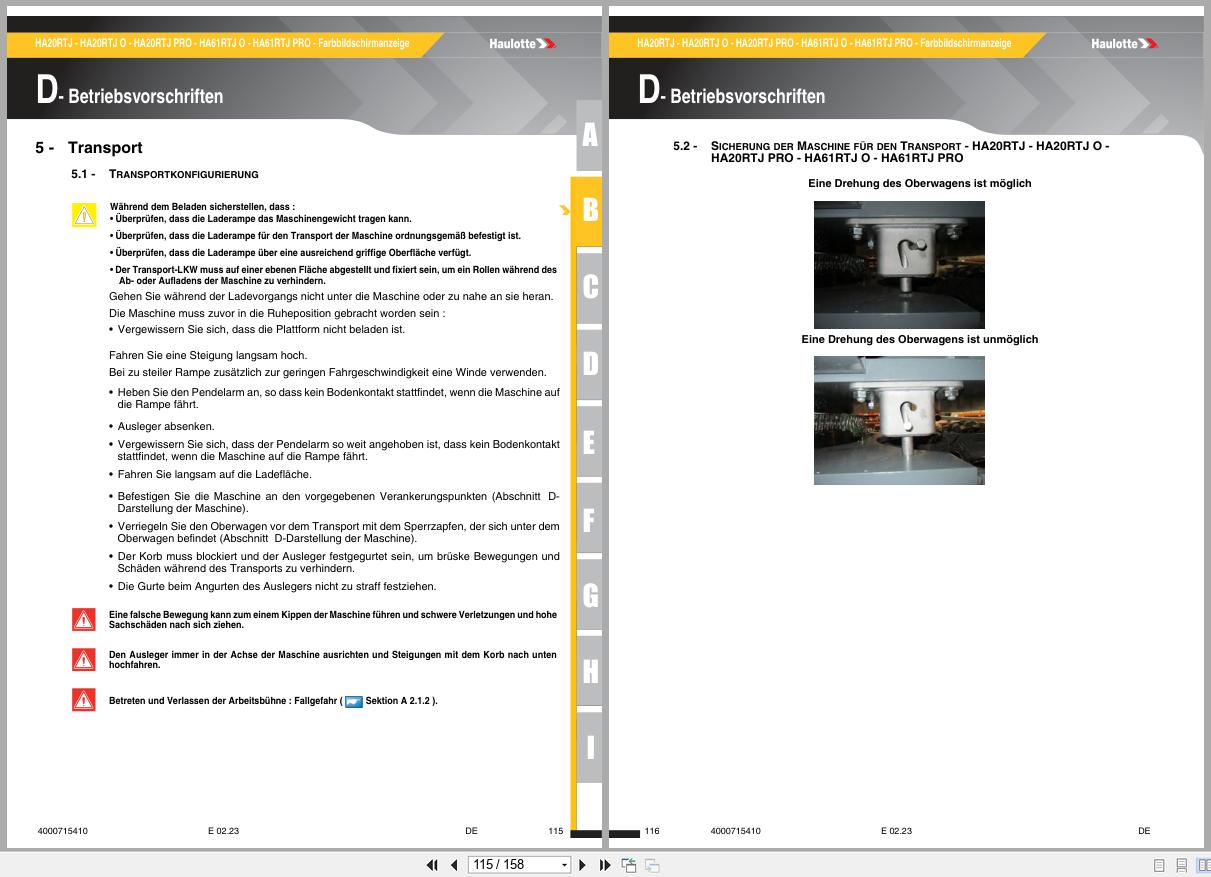Switch to two-page facing view
The height and width of the screenshot is (877, 1211).
tap(1203, 866)
